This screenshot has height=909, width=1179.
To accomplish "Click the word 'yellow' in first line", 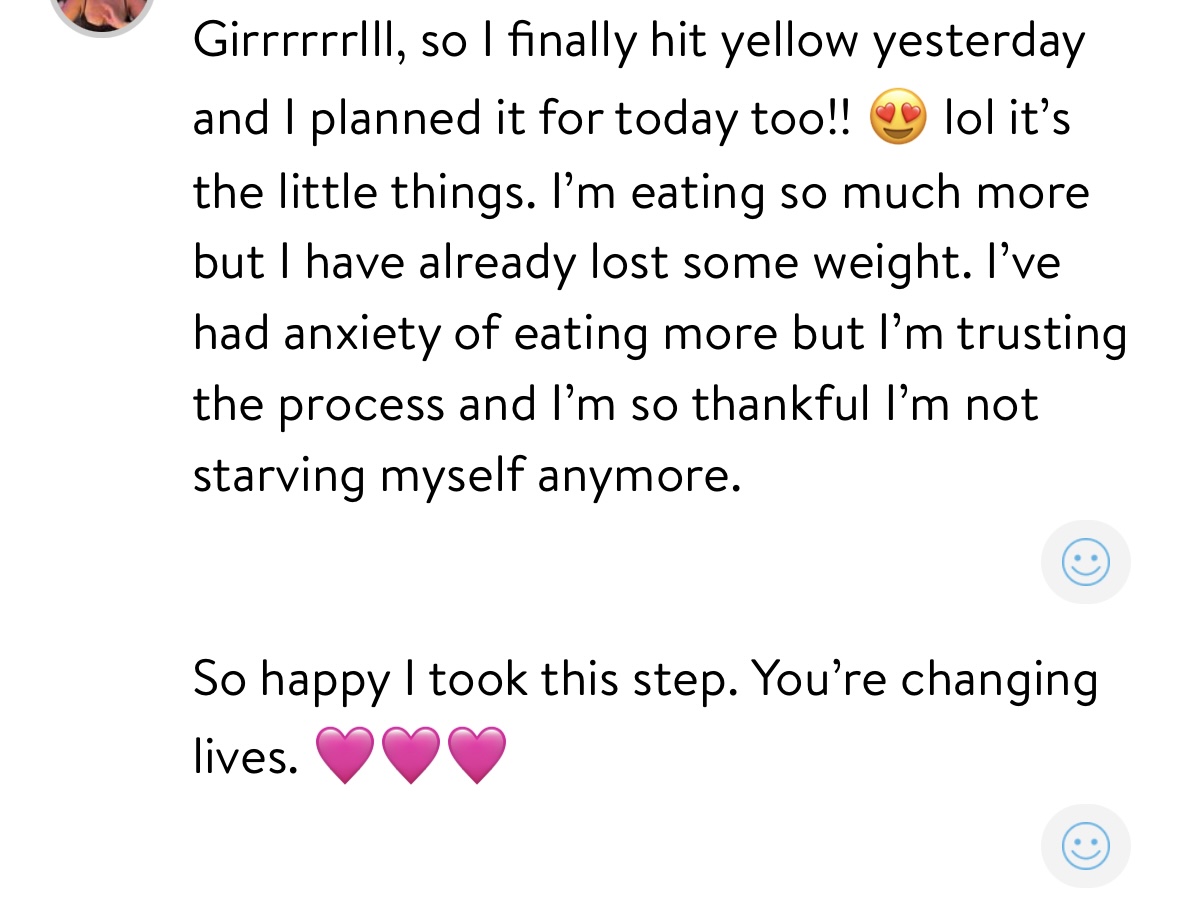I will (x=789, y=43).
